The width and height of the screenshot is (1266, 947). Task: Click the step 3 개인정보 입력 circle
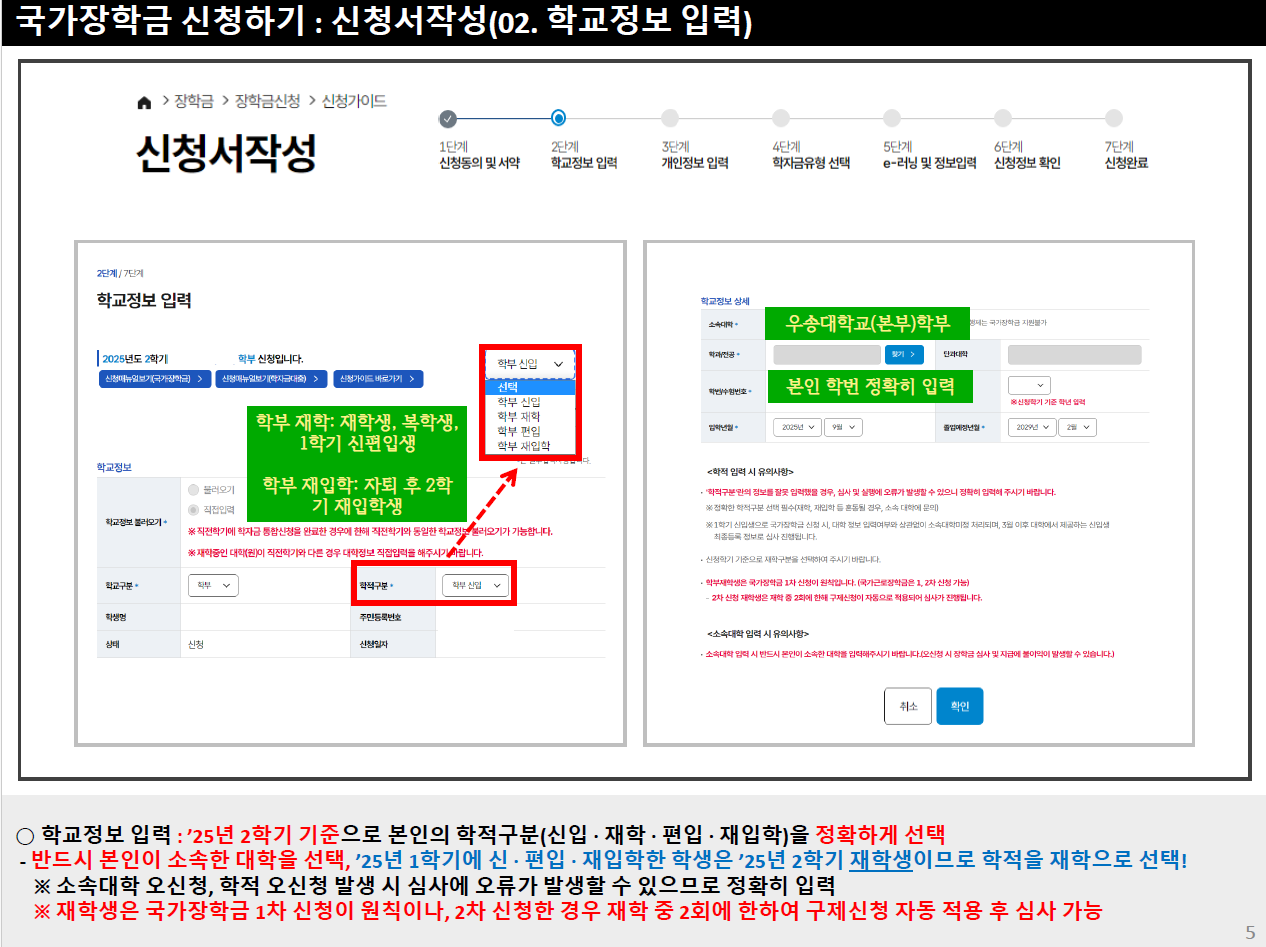click(x=670, y=119)
